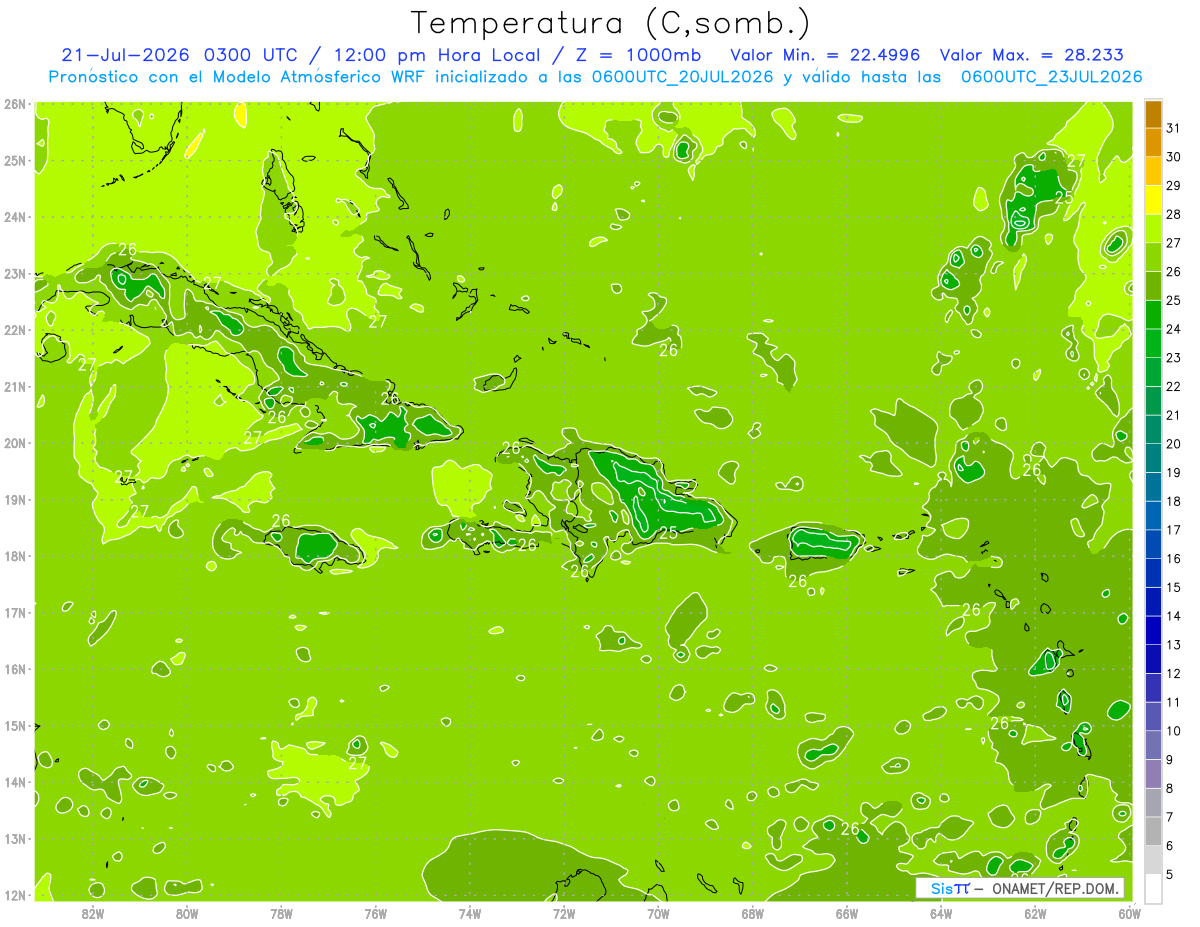Pick the dark green legend swatch between 23 and 24
Image resolution: width=1200 pixels, height=927 pixels.
(x=1153, y=343)
